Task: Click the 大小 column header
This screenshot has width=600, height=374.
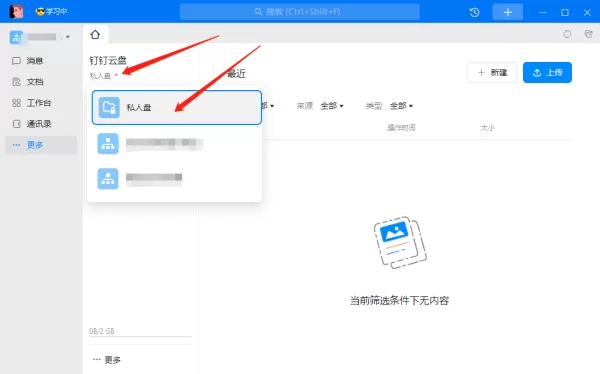Action: (488, 128)
